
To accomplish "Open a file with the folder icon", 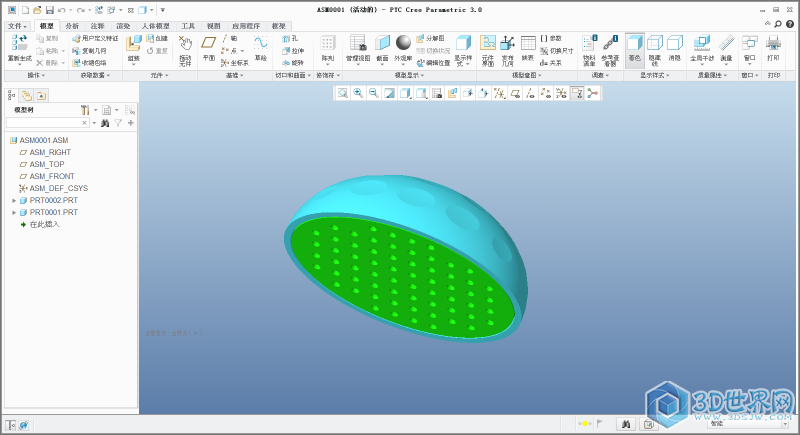I will click(x=37, y=10).
